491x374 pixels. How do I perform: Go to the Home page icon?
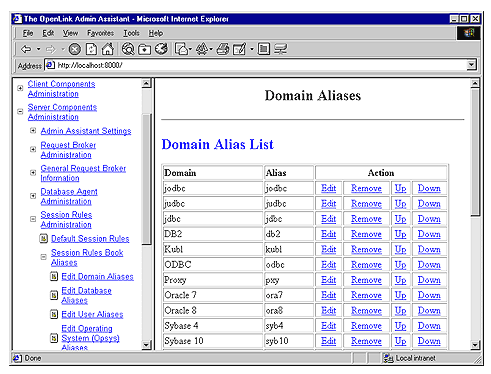108,49
